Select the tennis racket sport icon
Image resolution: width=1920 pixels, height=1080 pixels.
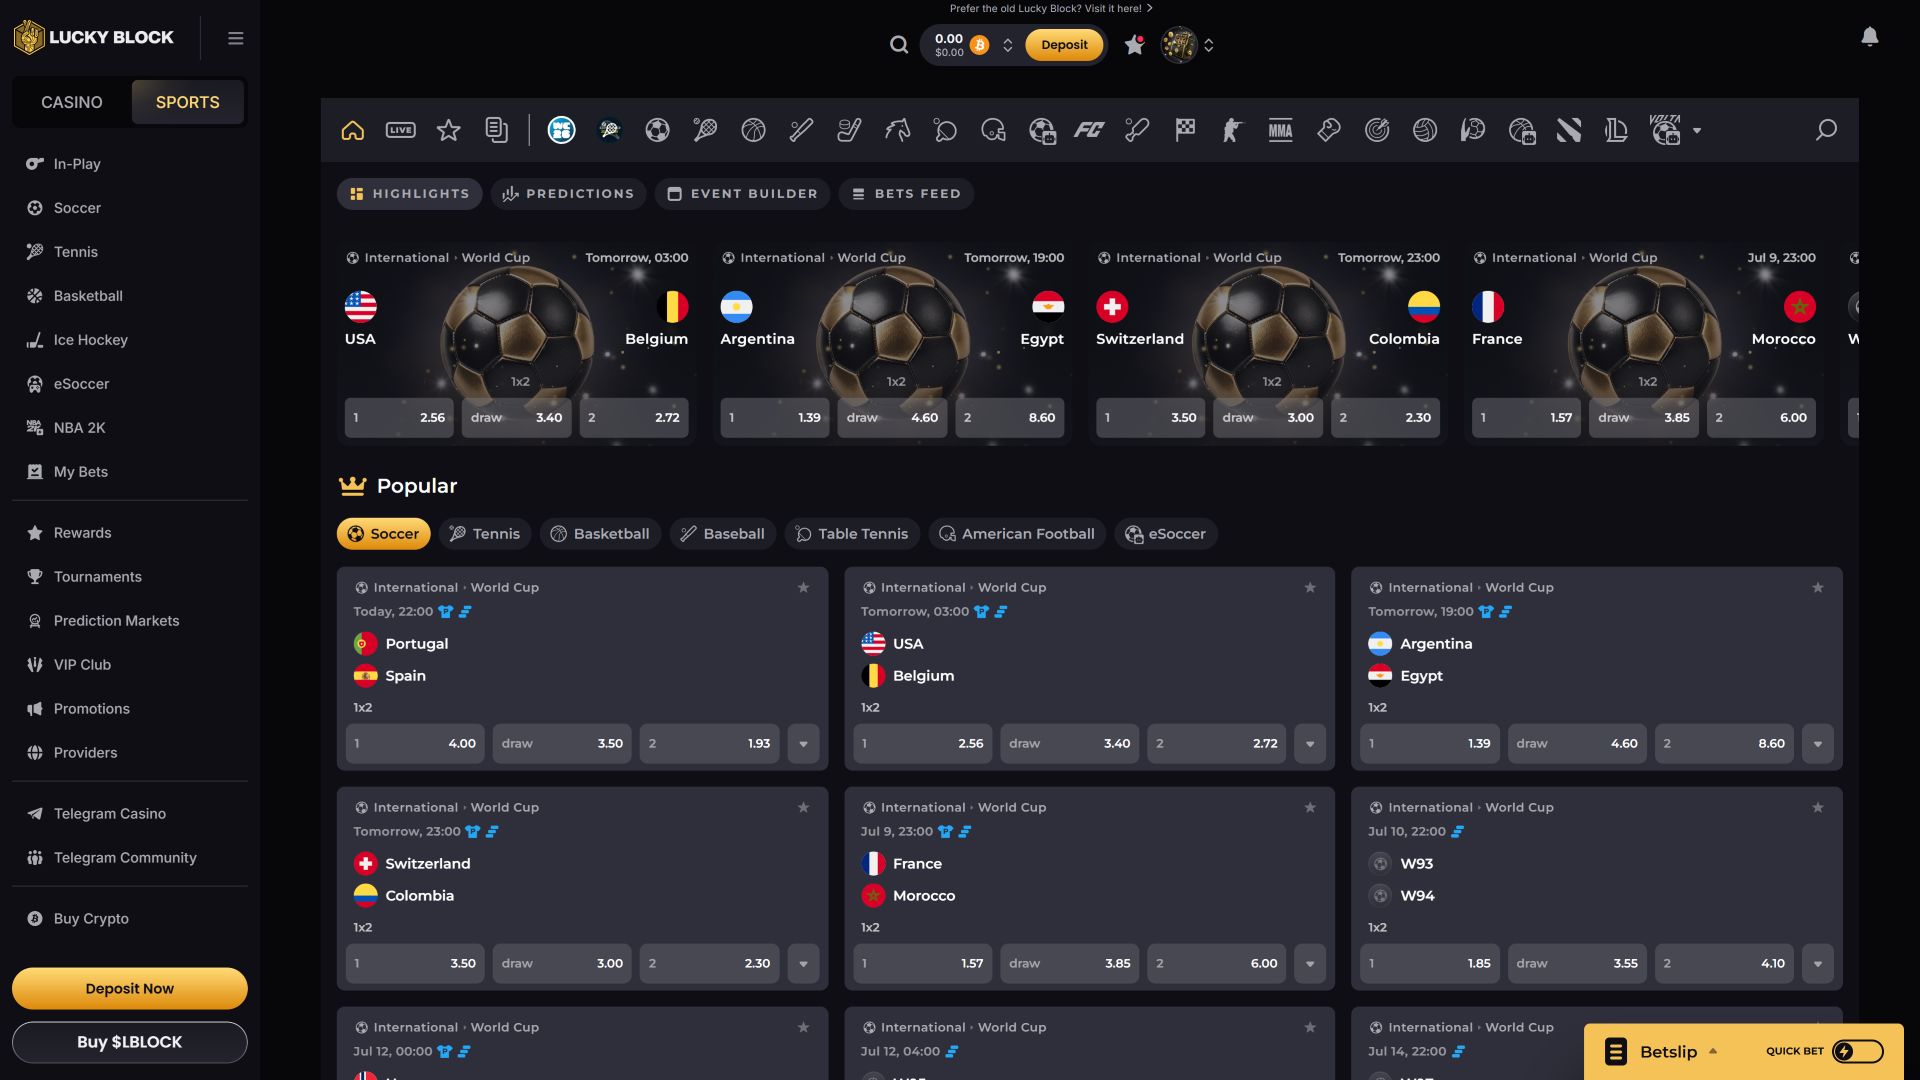point(705,130)
